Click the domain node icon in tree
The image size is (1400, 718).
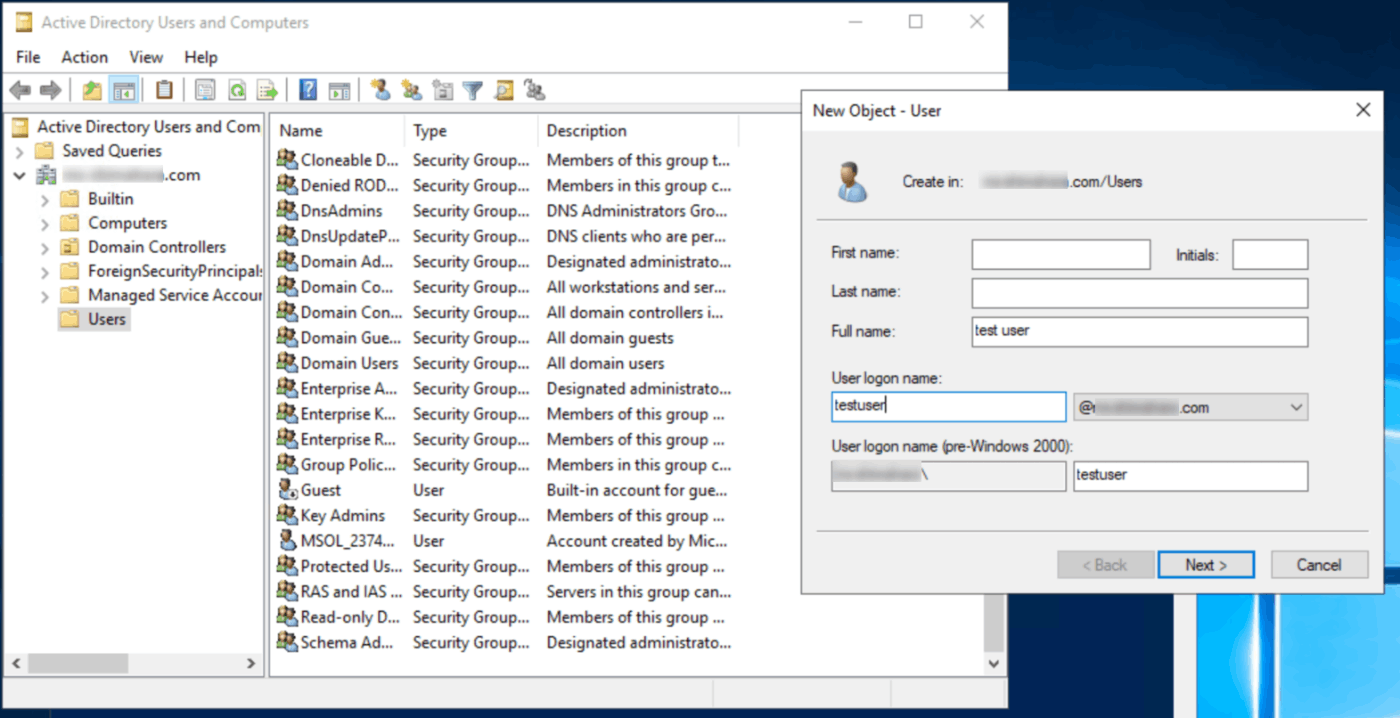[x=46, y=175]
